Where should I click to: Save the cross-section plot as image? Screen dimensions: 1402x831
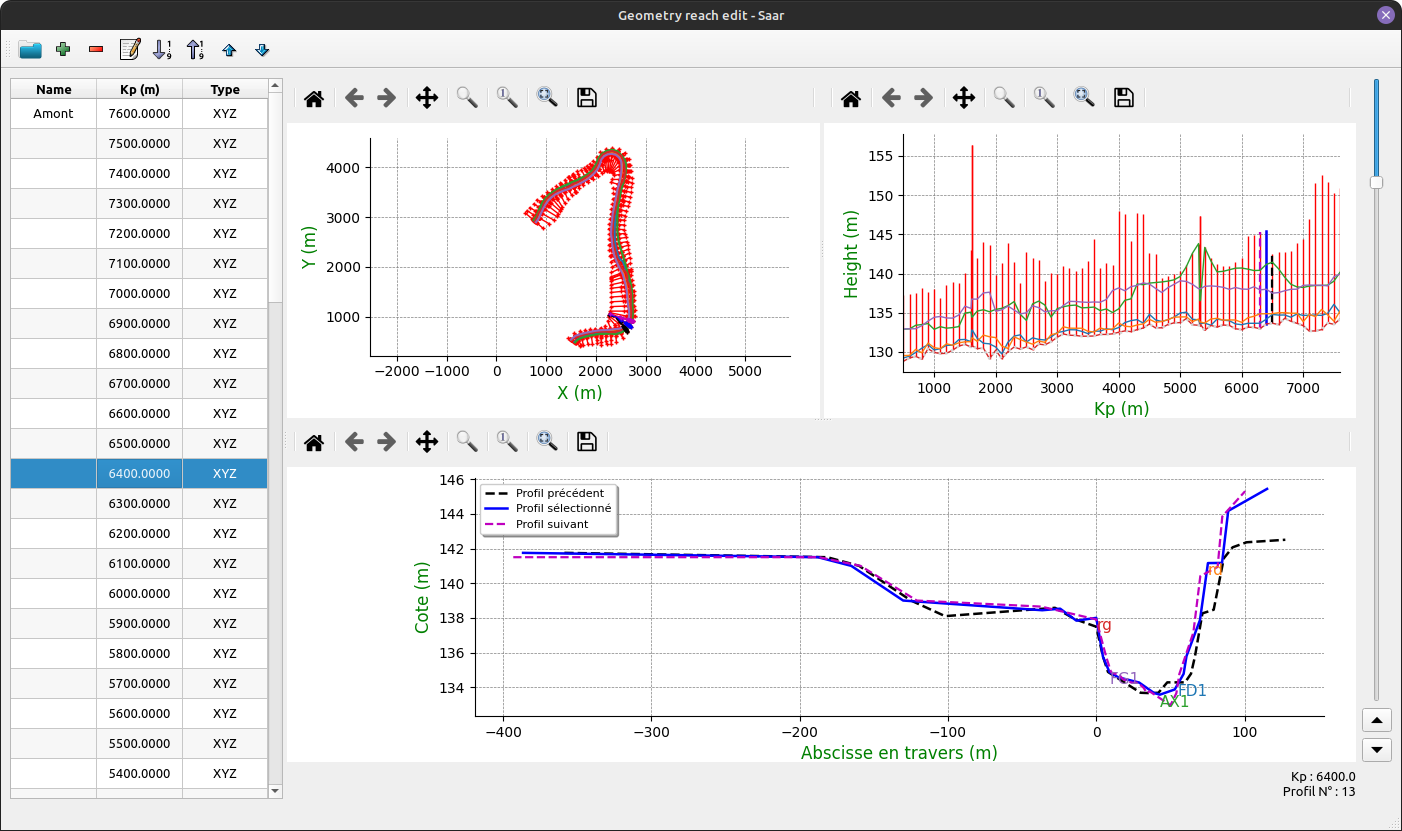[x=587, y=442]
